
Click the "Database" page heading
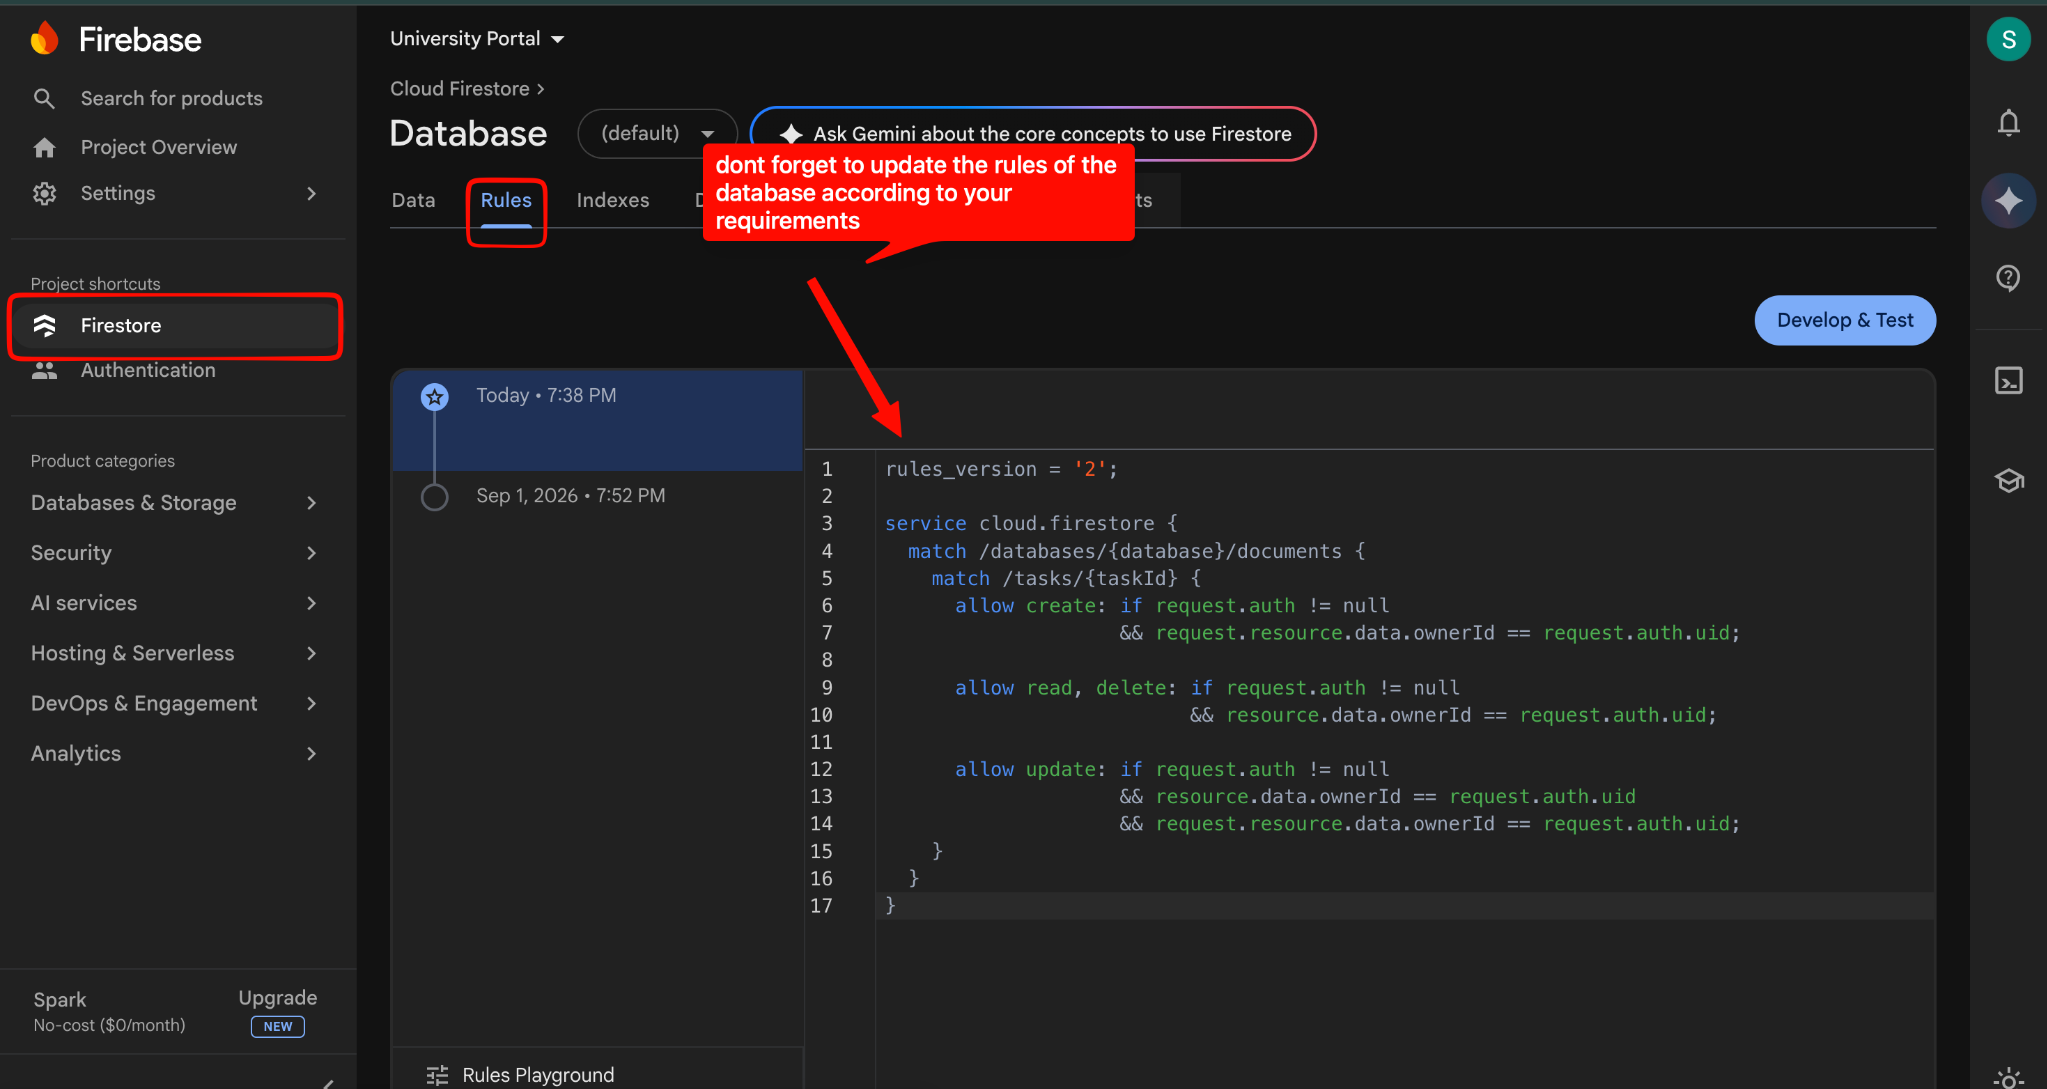click(x=468, y=133)
